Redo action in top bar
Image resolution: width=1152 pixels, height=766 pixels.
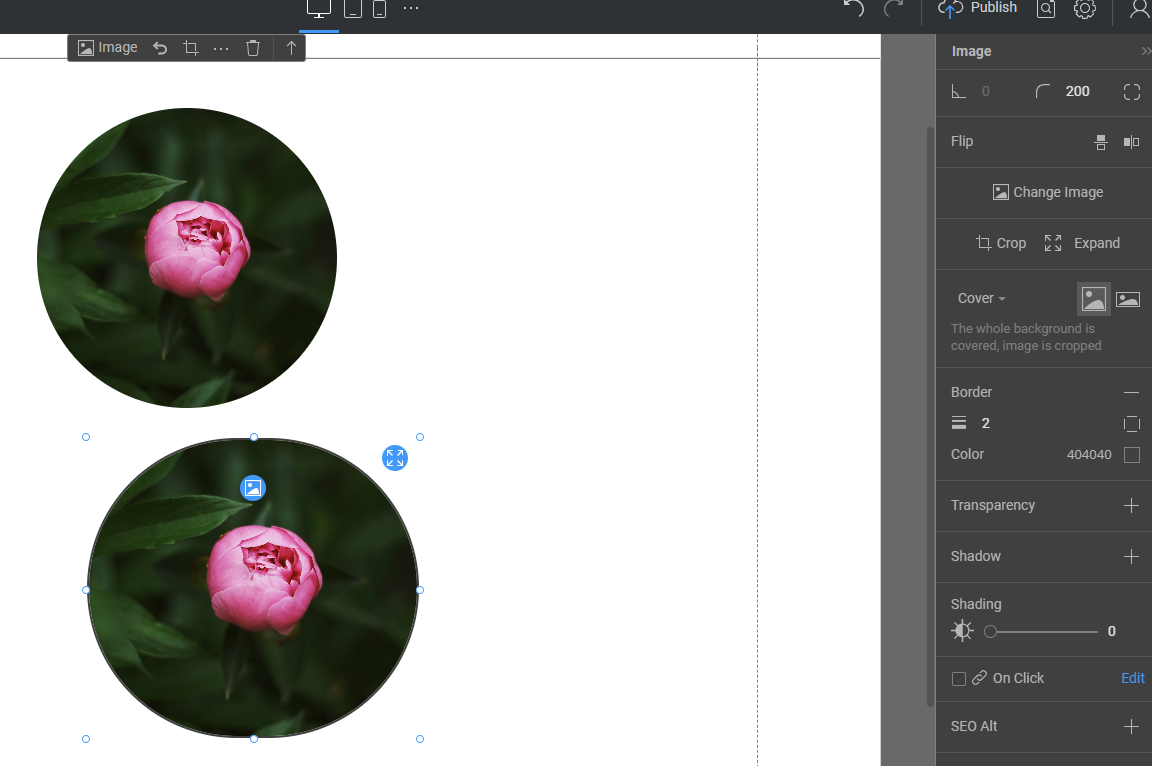pyautogui.click(x=893, y=8)
